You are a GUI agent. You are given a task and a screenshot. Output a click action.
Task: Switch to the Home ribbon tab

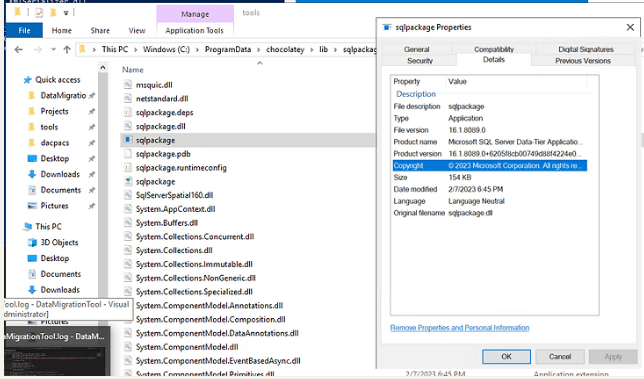[62, 30]
